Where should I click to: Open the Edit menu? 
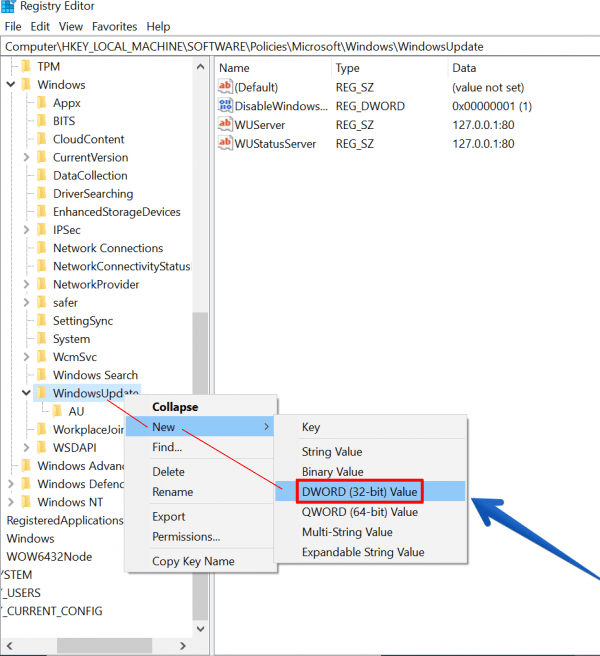(40, 26)
